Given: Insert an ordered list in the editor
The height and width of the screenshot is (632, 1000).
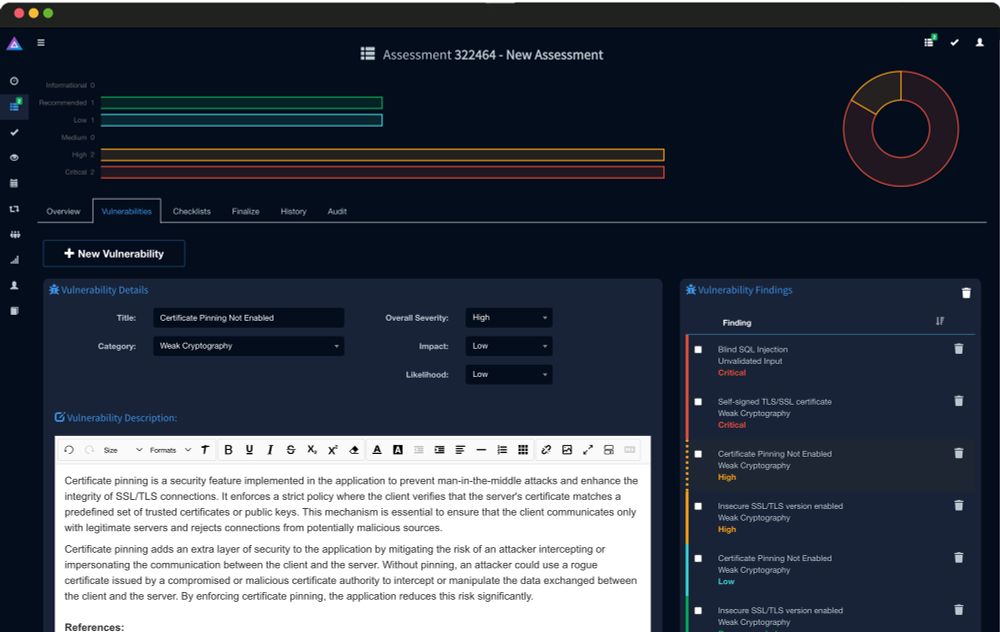Looking at the screenshot, I should tap(502, 450).
